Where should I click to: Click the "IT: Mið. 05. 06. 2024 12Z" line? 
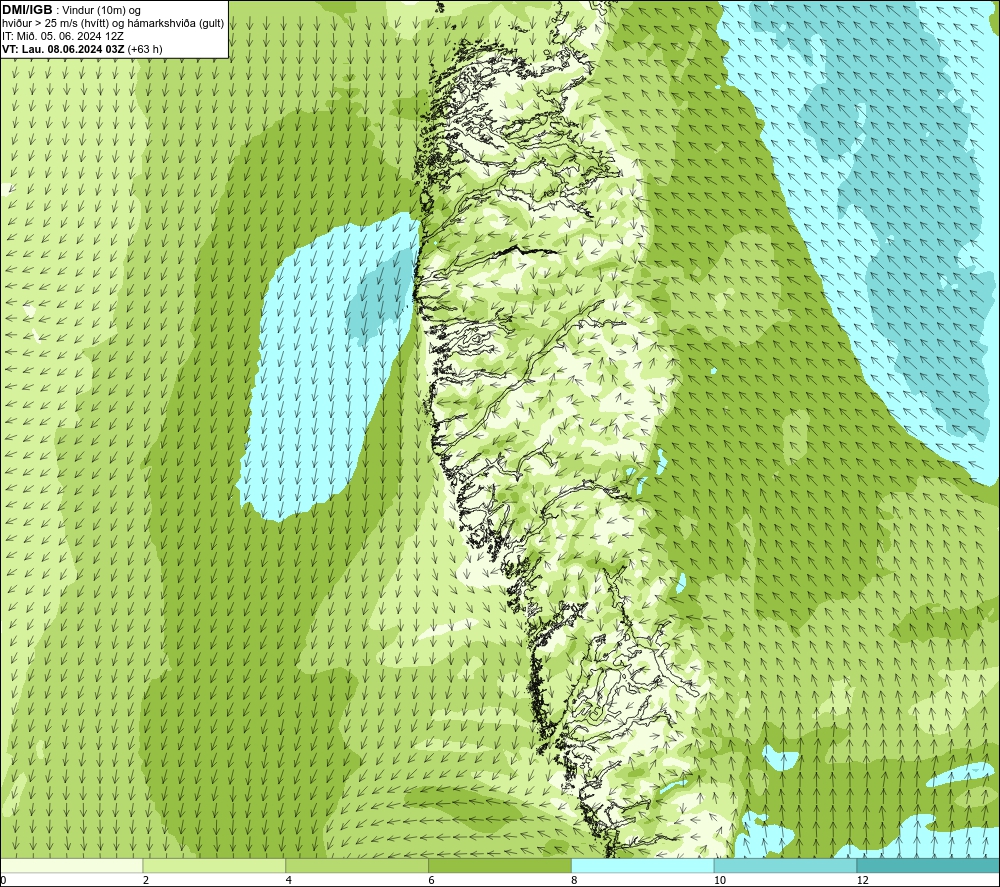pyautogui.click(x=62, y=36)
